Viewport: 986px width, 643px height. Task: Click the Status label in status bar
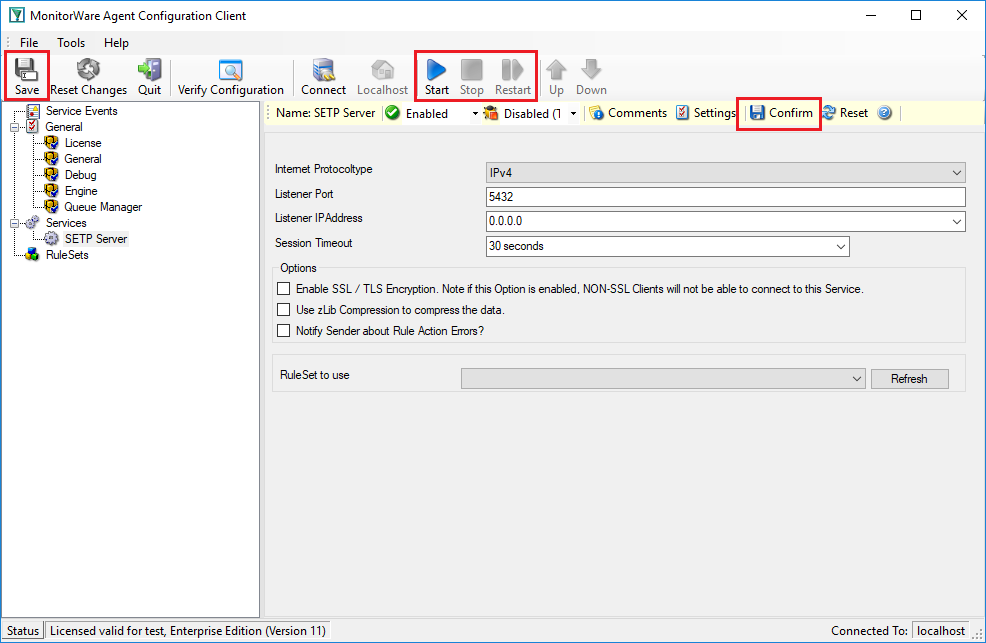tap(23, 630)
